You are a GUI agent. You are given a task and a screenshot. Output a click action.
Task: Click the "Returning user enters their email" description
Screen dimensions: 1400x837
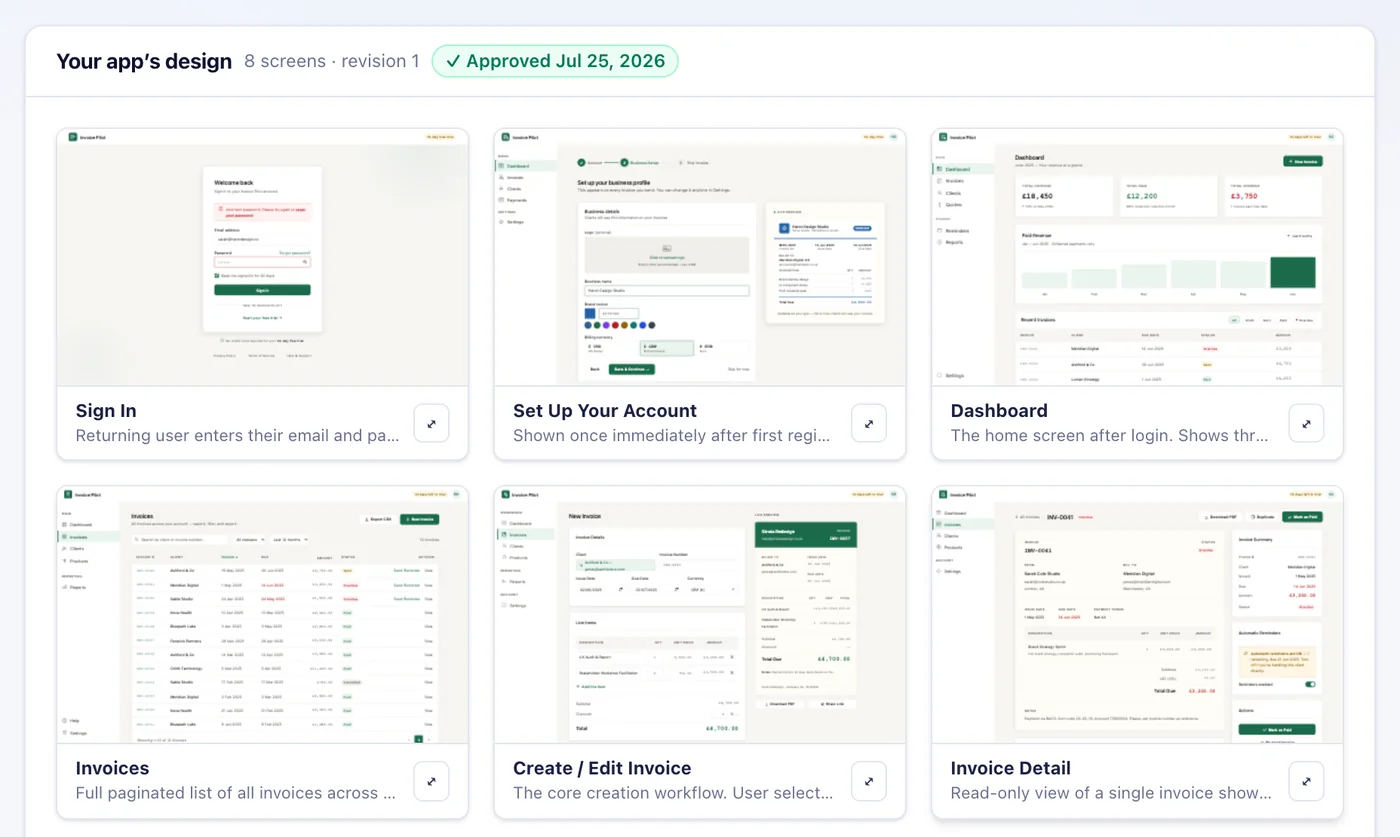pyautogui.click(x=238, y=436)
